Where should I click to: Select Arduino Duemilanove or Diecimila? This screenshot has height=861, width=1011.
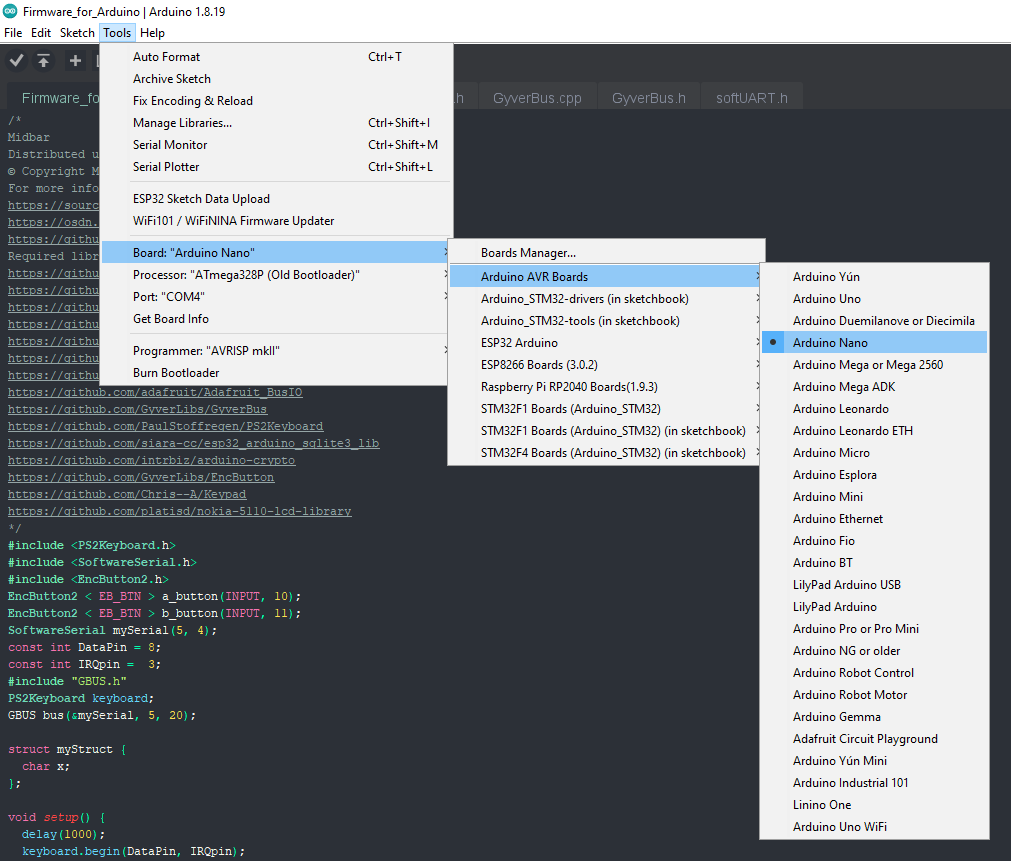click(x=874, y=321)
